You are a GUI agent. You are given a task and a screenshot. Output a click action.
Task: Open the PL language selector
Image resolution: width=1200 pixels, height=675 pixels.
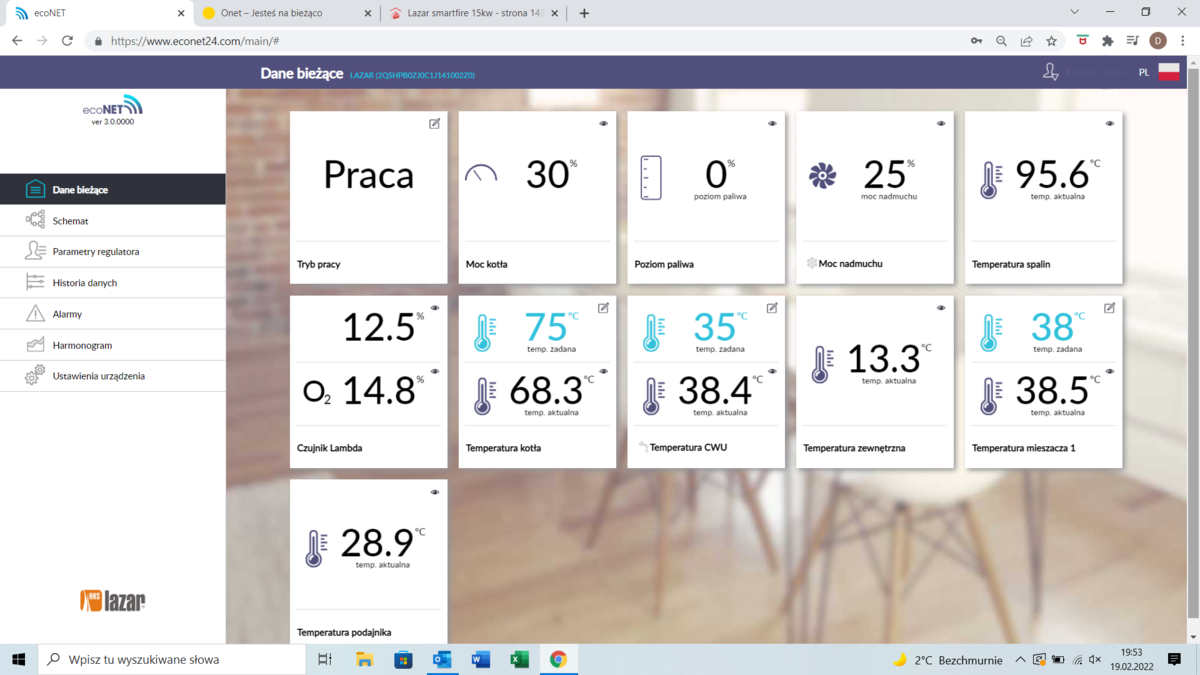click(1141, 72)
